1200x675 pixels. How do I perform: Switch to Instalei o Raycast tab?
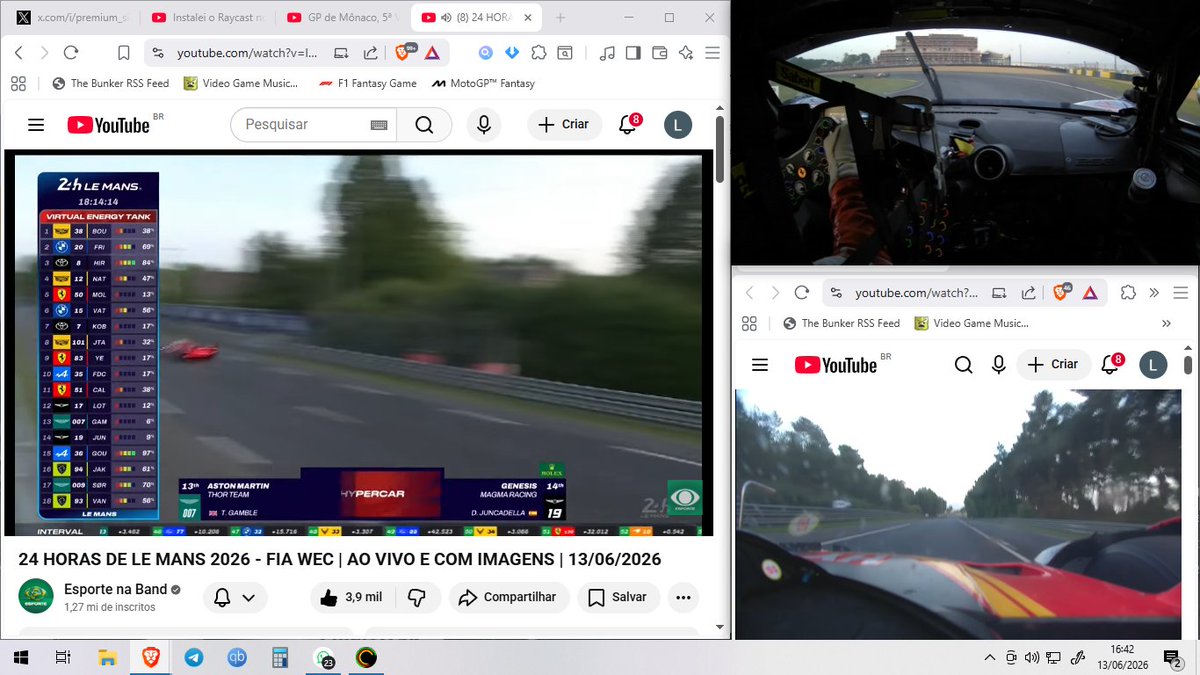pos(207,18)
